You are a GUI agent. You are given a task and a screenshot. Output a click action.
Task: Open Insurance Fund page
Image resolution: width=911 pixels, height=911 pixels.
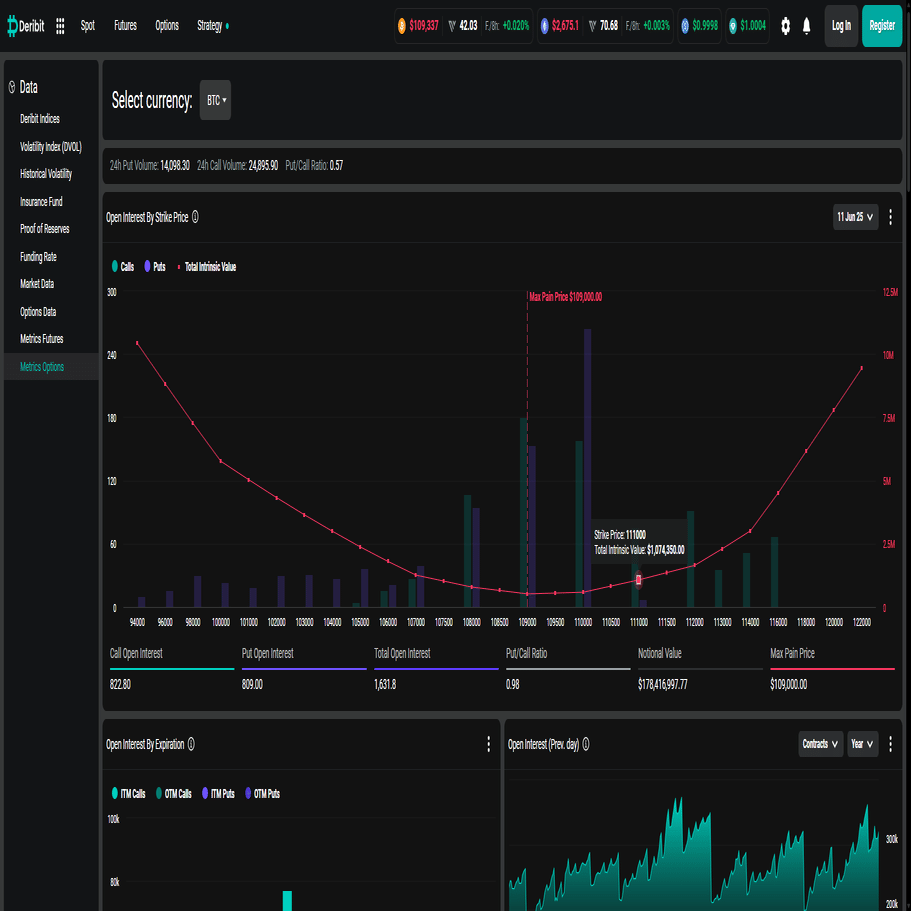pyautogui.click(x=41, y=202)
